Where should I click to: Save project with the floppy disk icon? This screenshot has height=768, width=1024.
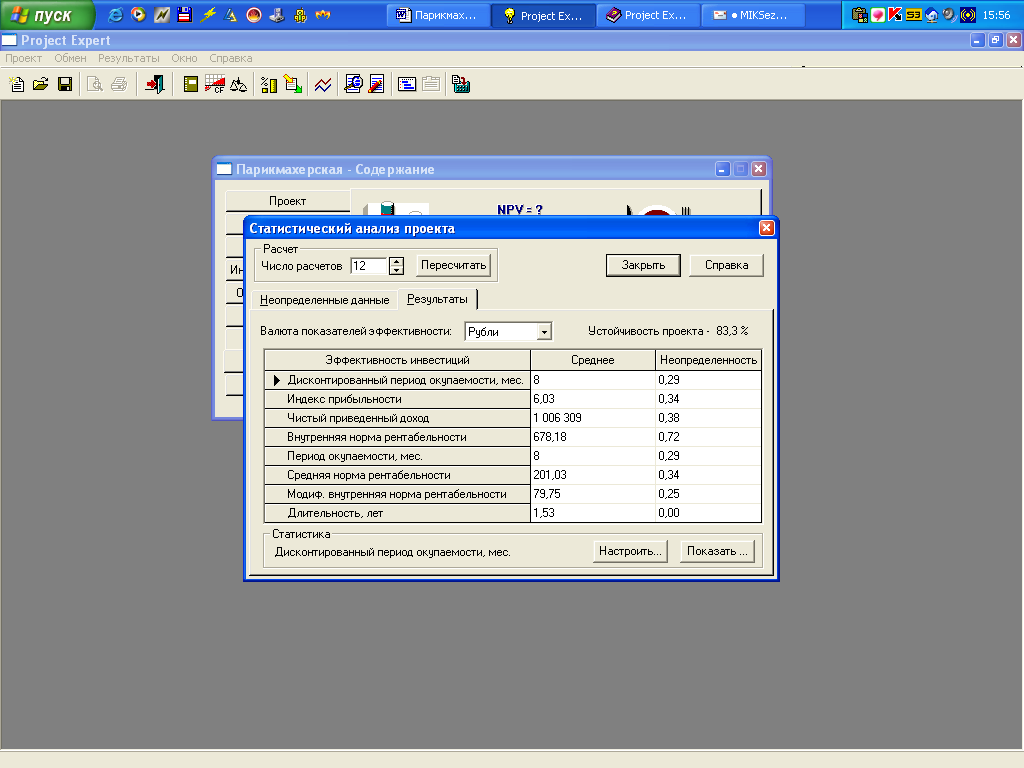point(65,84)
